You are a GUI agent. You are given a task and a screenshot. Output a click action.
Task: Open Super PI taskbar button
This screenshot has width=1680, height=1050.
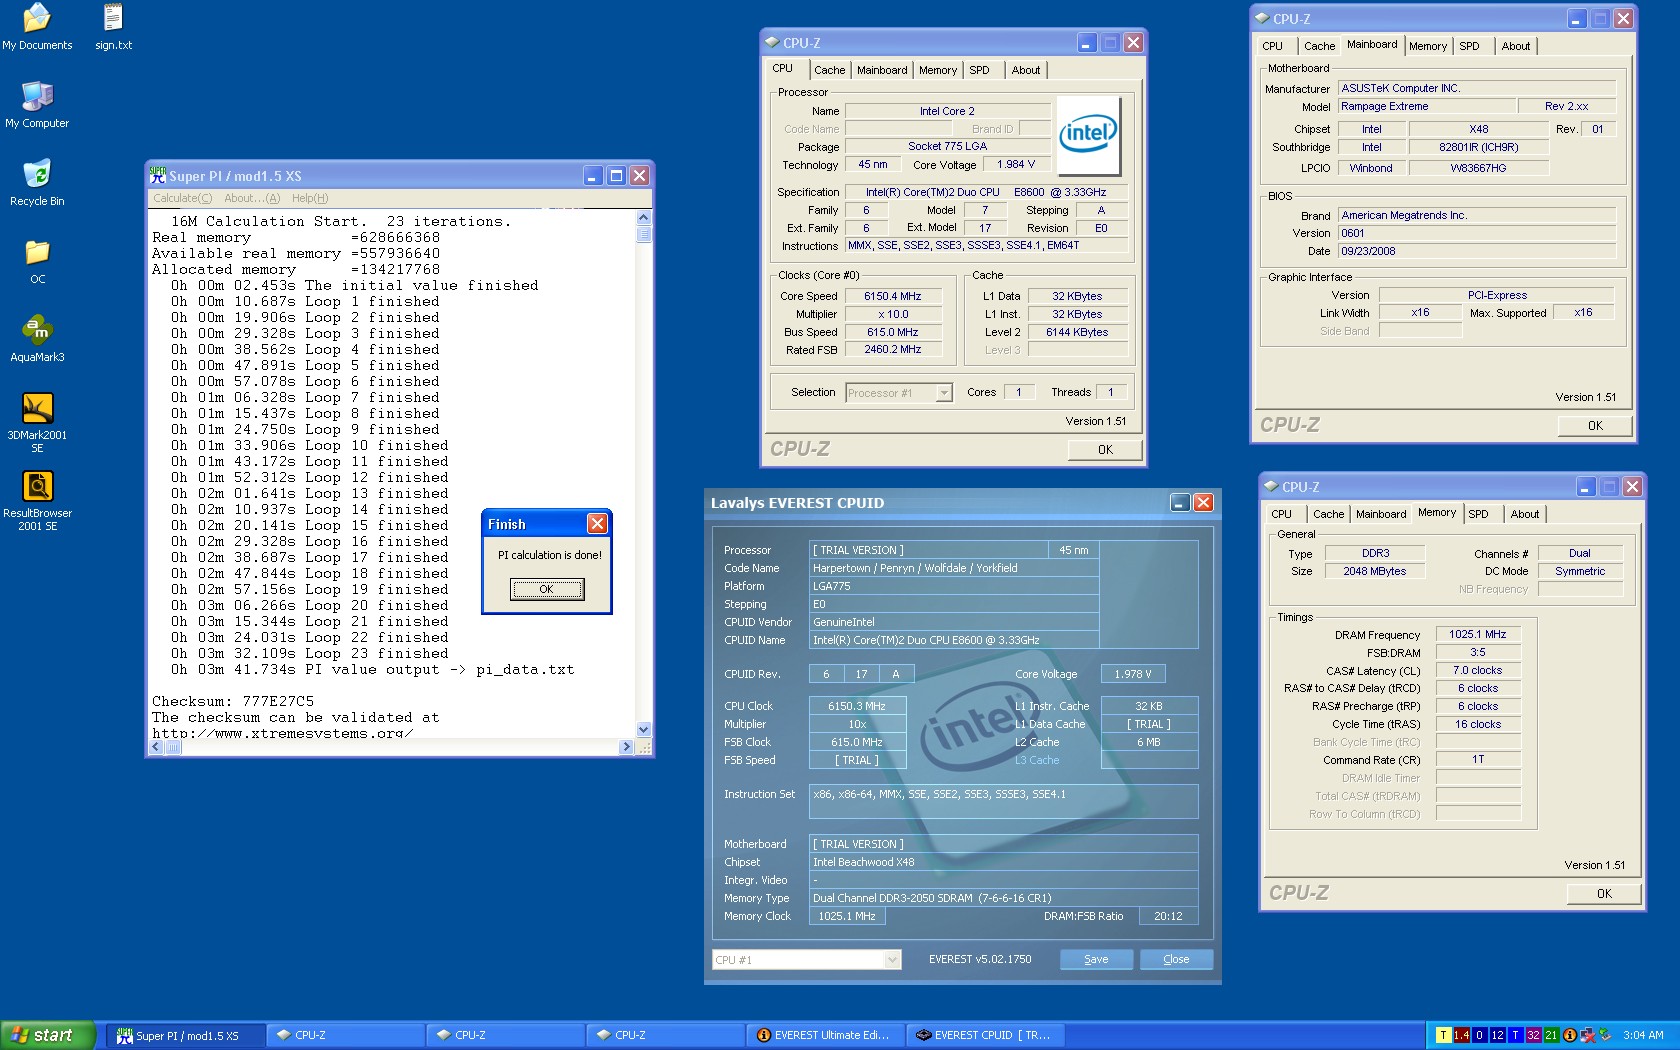click(x=186, y=1035)
